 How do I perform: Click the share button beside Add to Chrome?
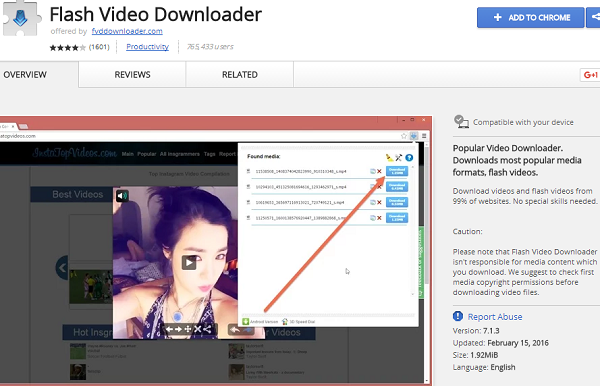click(x=594, y=17)
